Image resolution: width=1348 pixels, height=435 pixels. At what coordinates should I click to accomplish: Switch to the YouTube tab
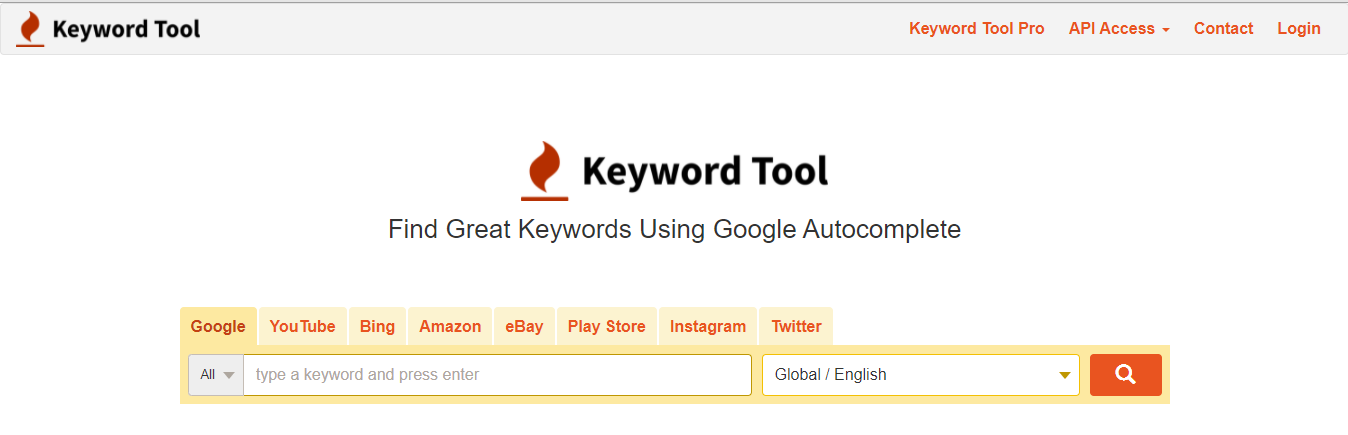click(302, 326)
